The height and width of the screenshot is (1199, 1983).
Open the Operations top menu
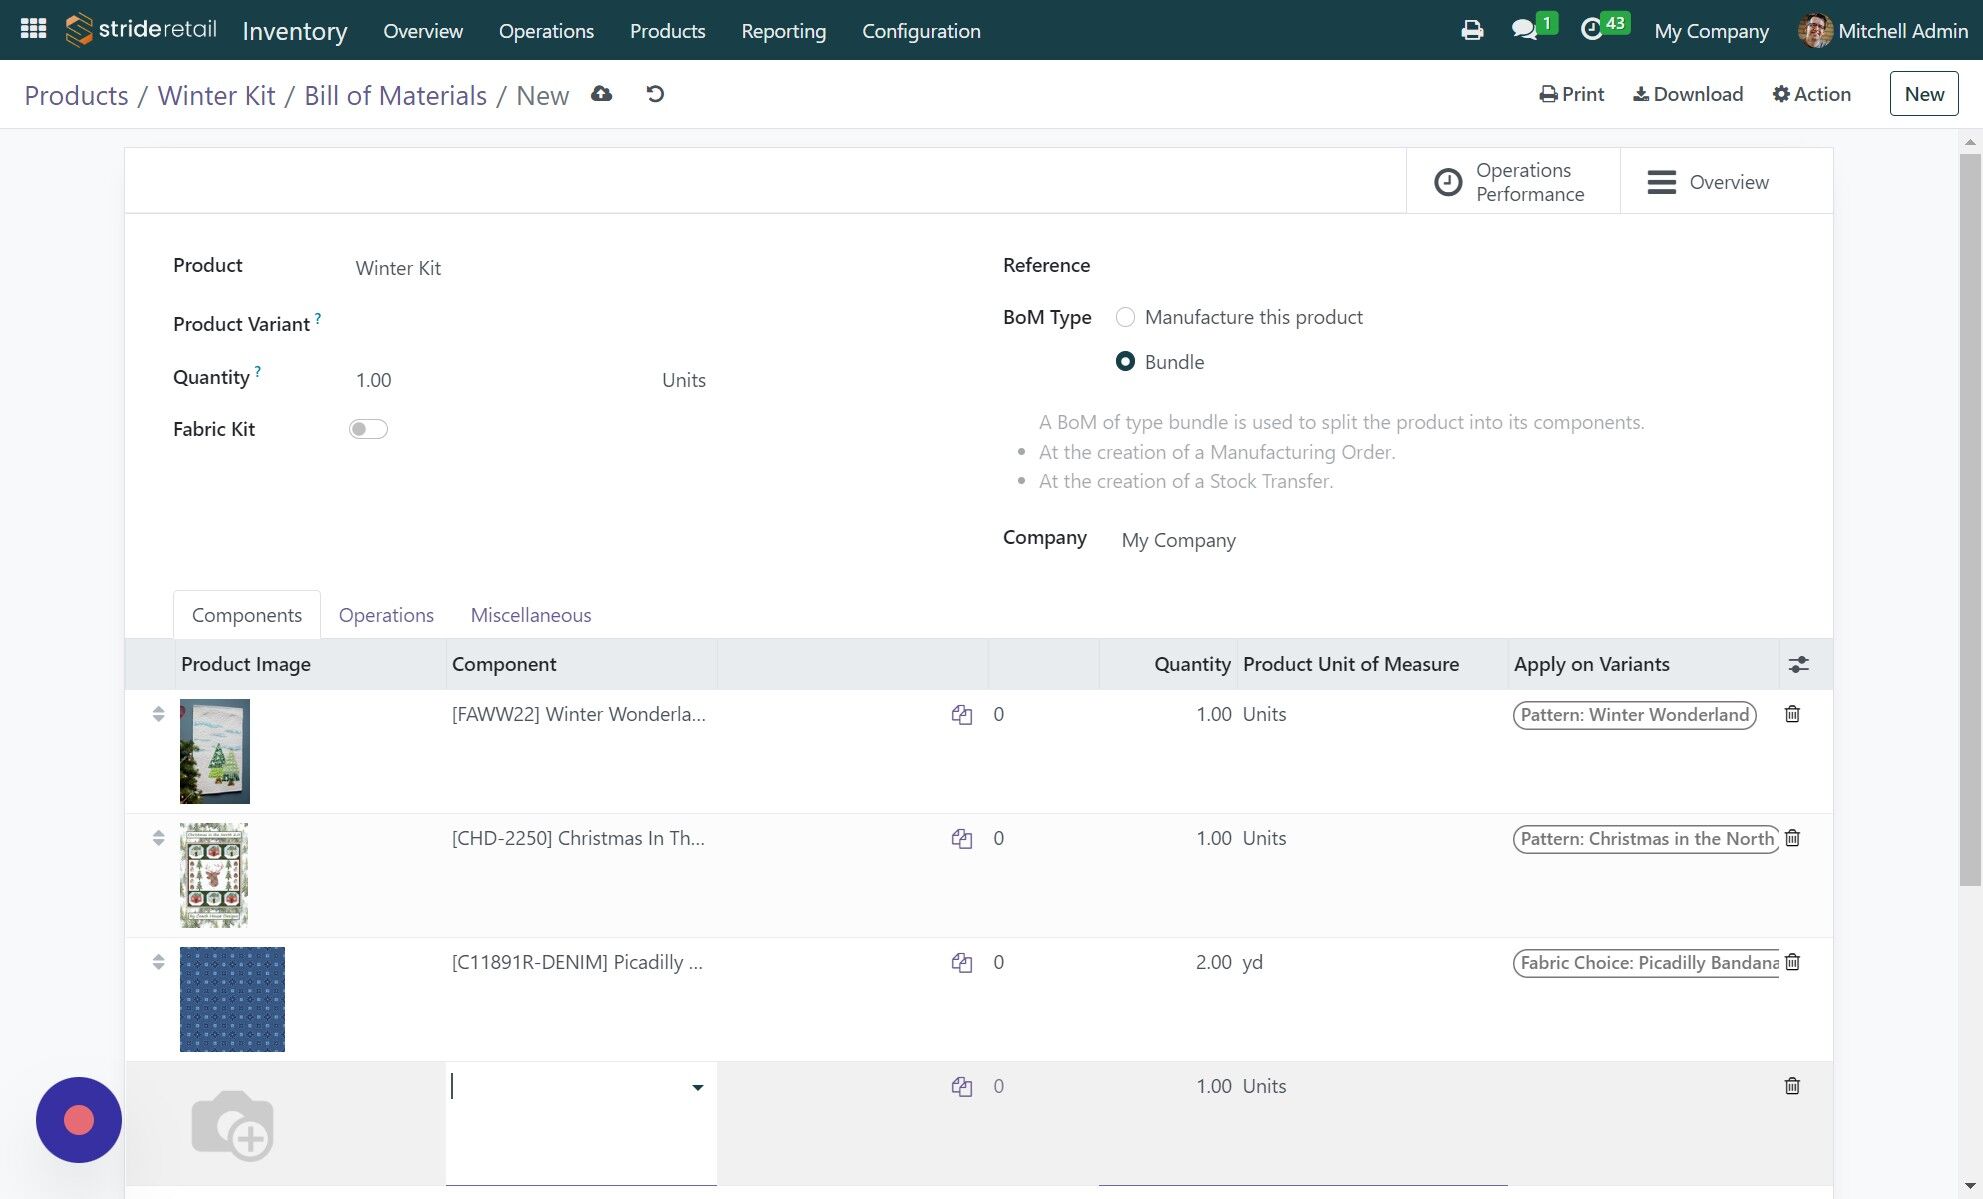click(546, 31)
